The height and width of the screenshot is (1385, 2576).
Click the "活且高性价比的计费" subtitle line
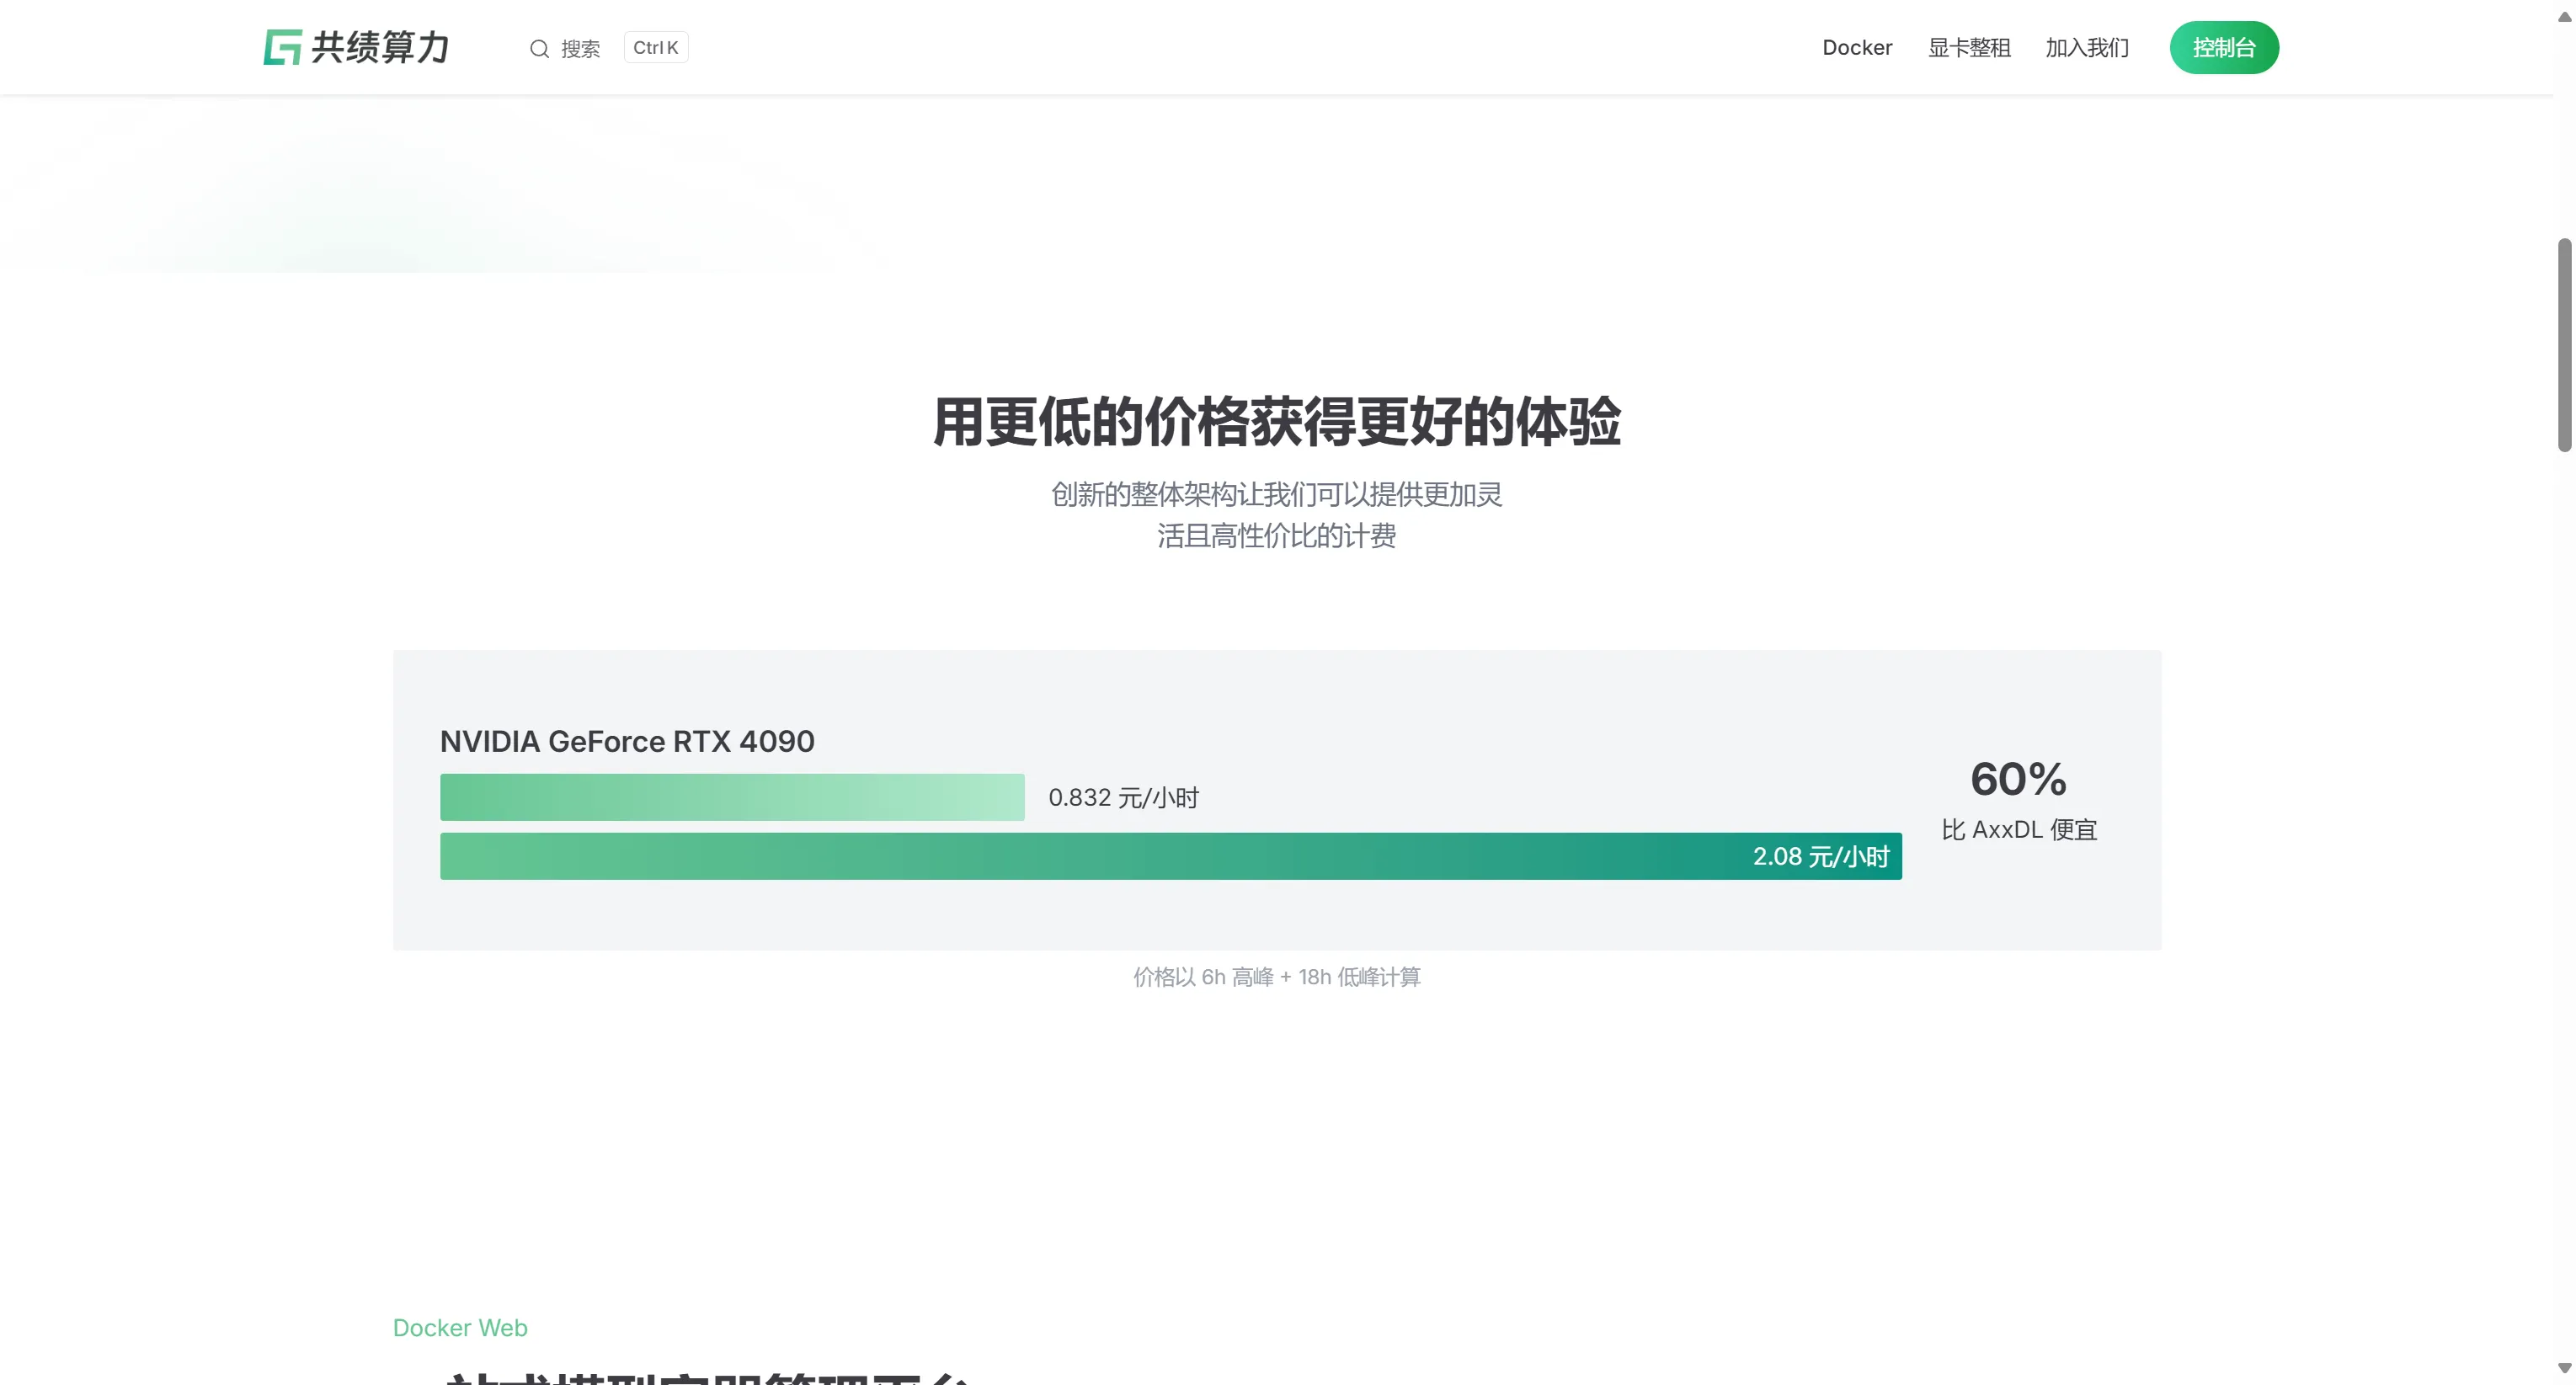1276,536
